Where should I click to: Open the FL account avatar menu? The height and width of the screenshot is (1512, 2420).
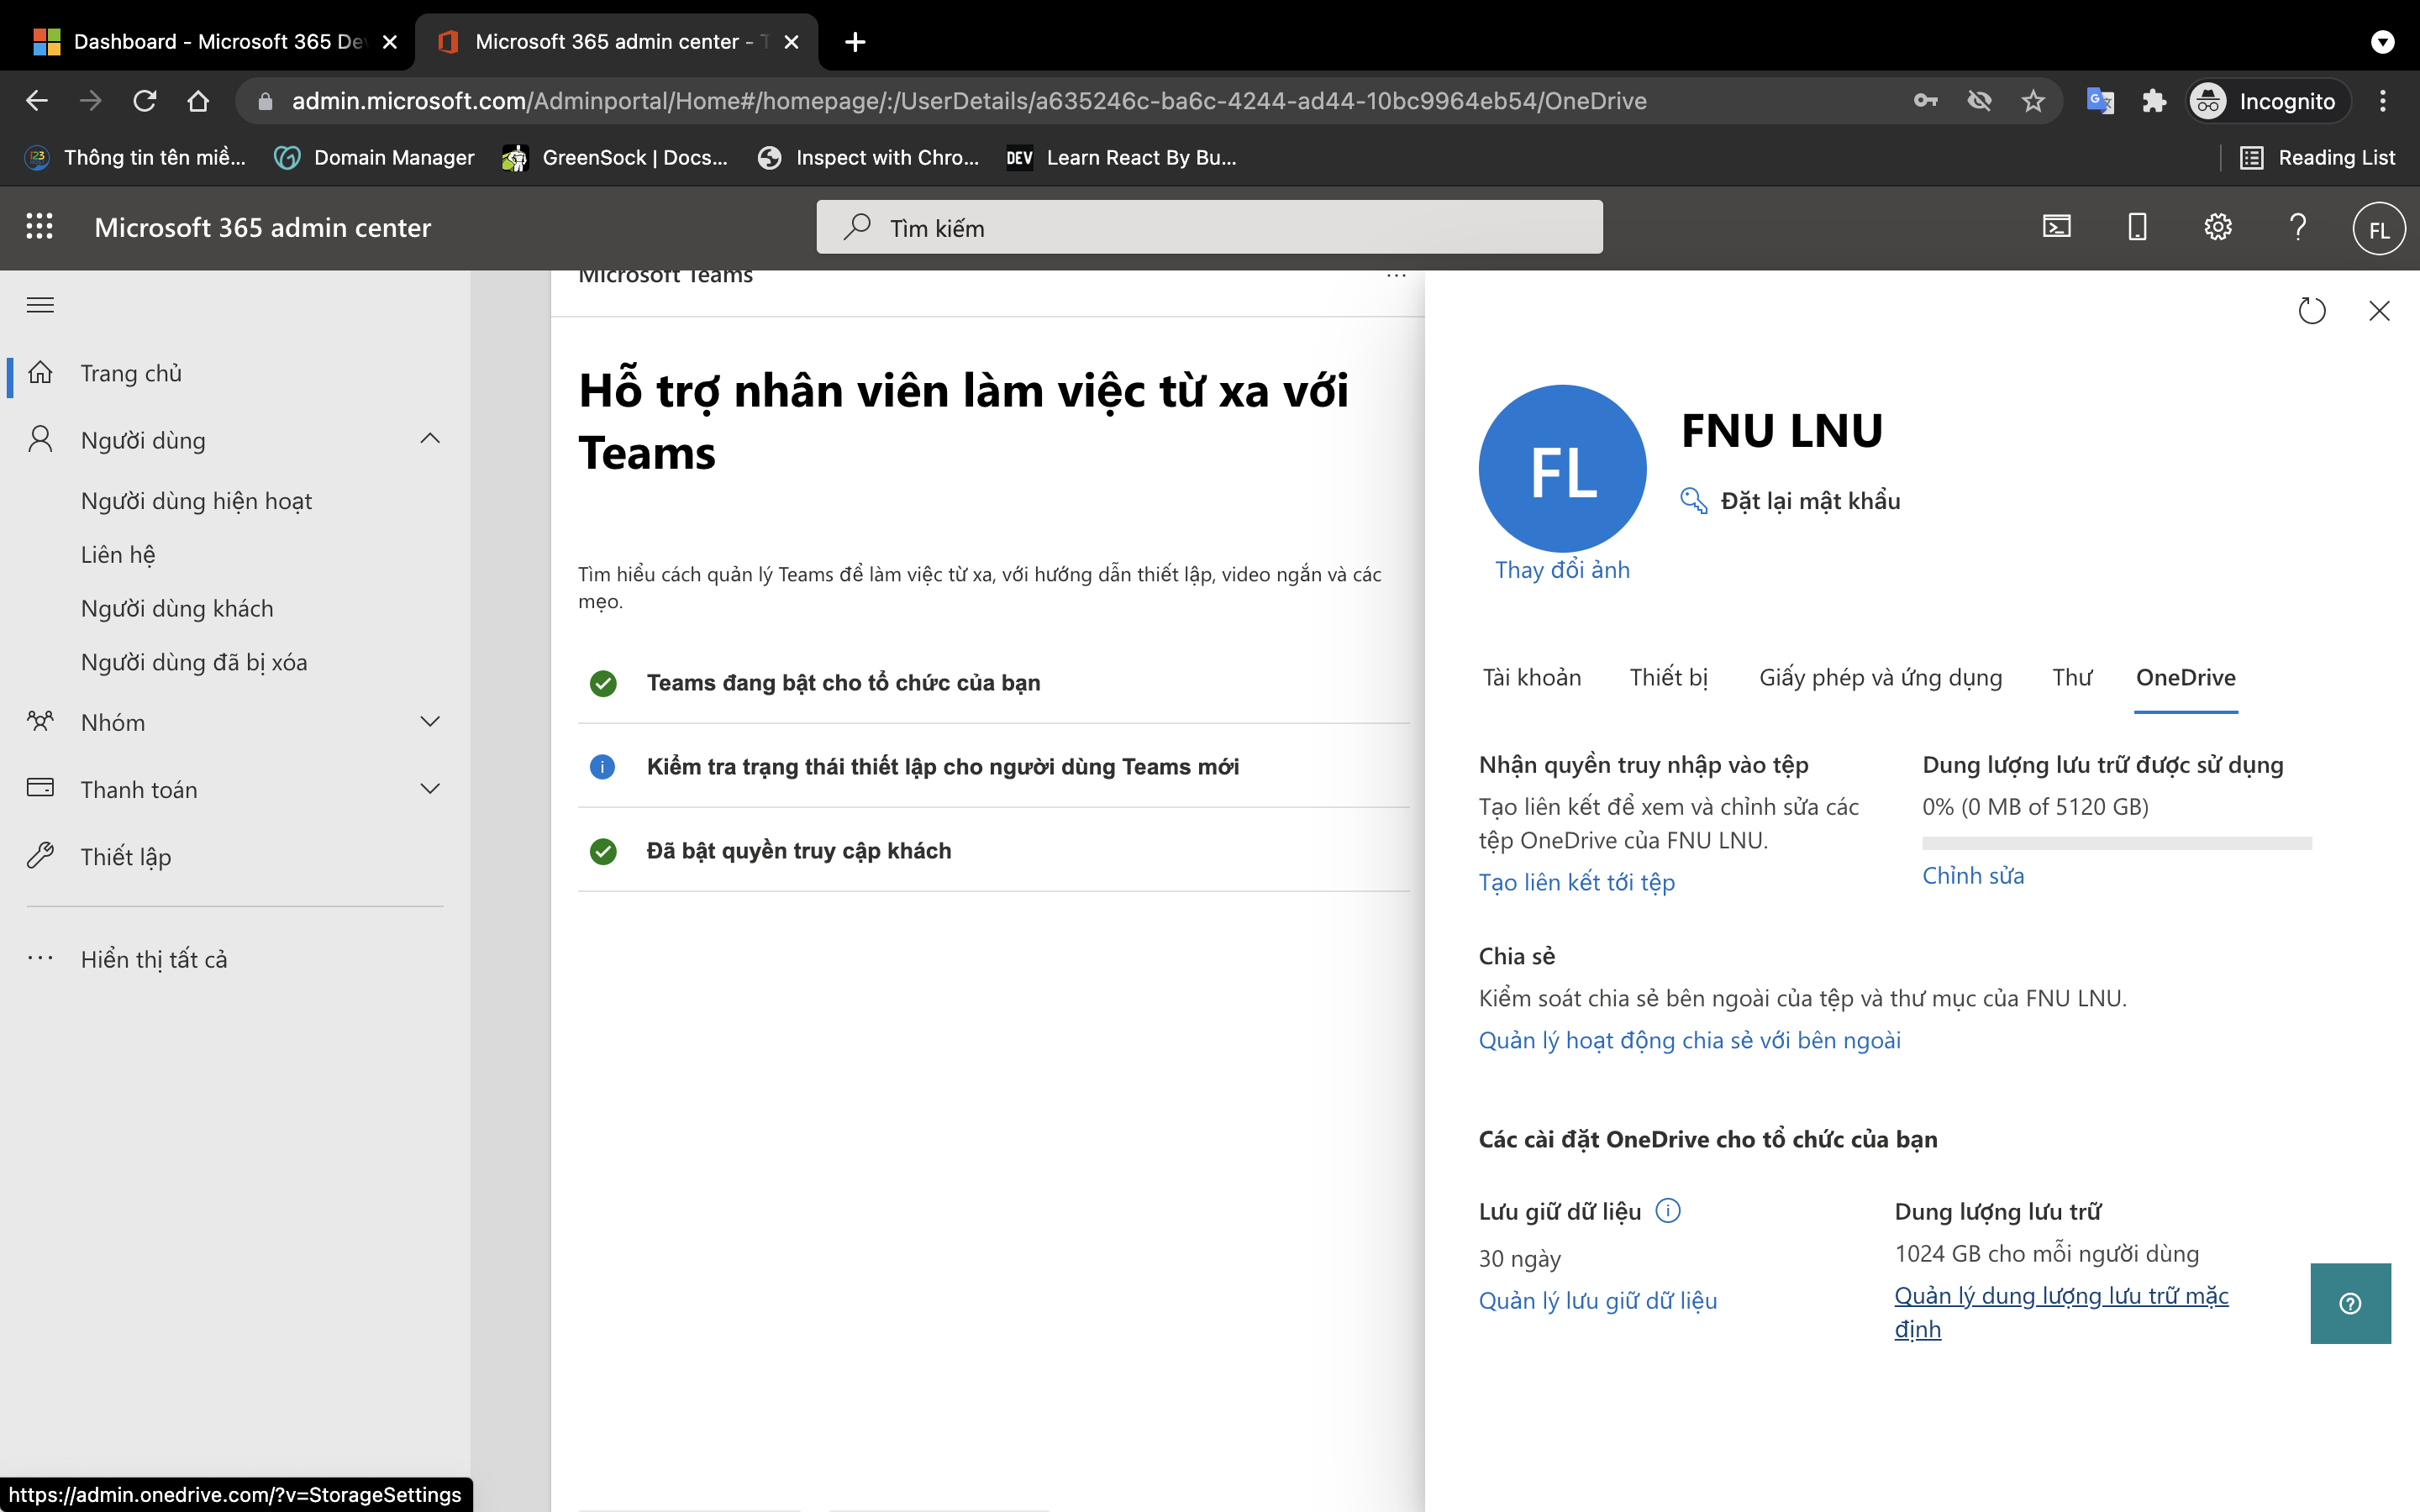2377,228
